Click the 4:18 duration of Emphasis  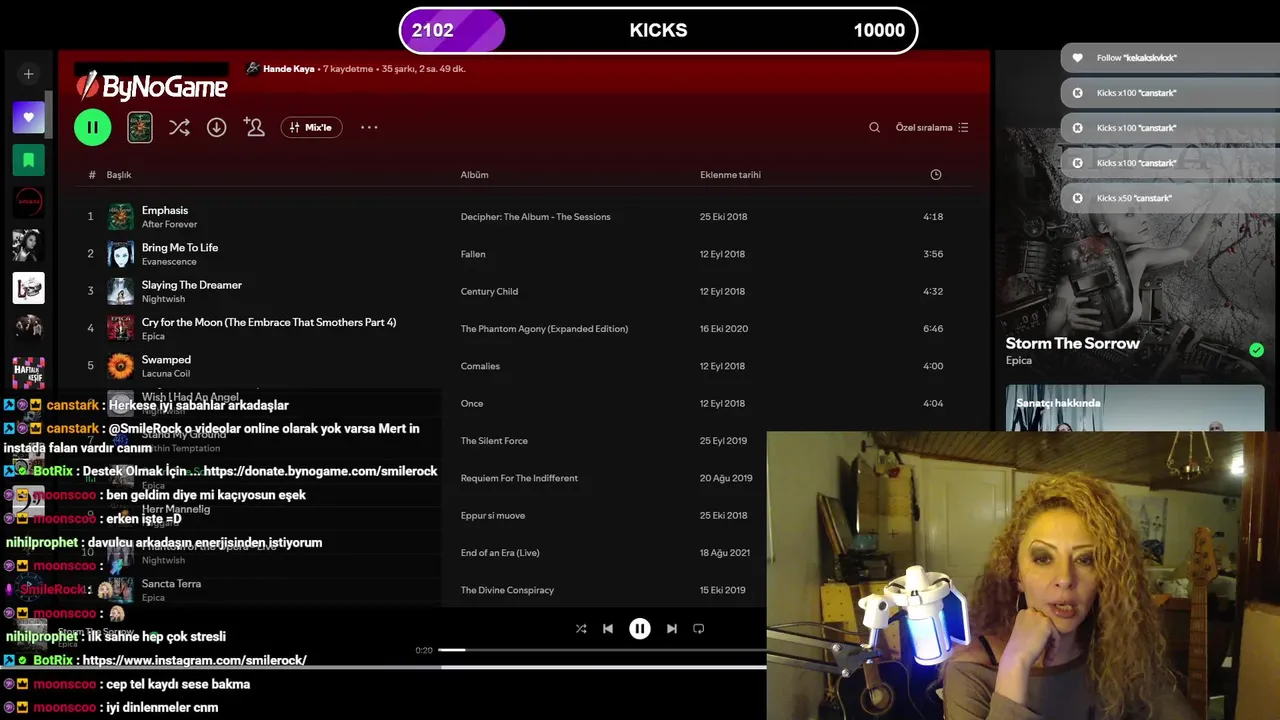tap(933, 217)
